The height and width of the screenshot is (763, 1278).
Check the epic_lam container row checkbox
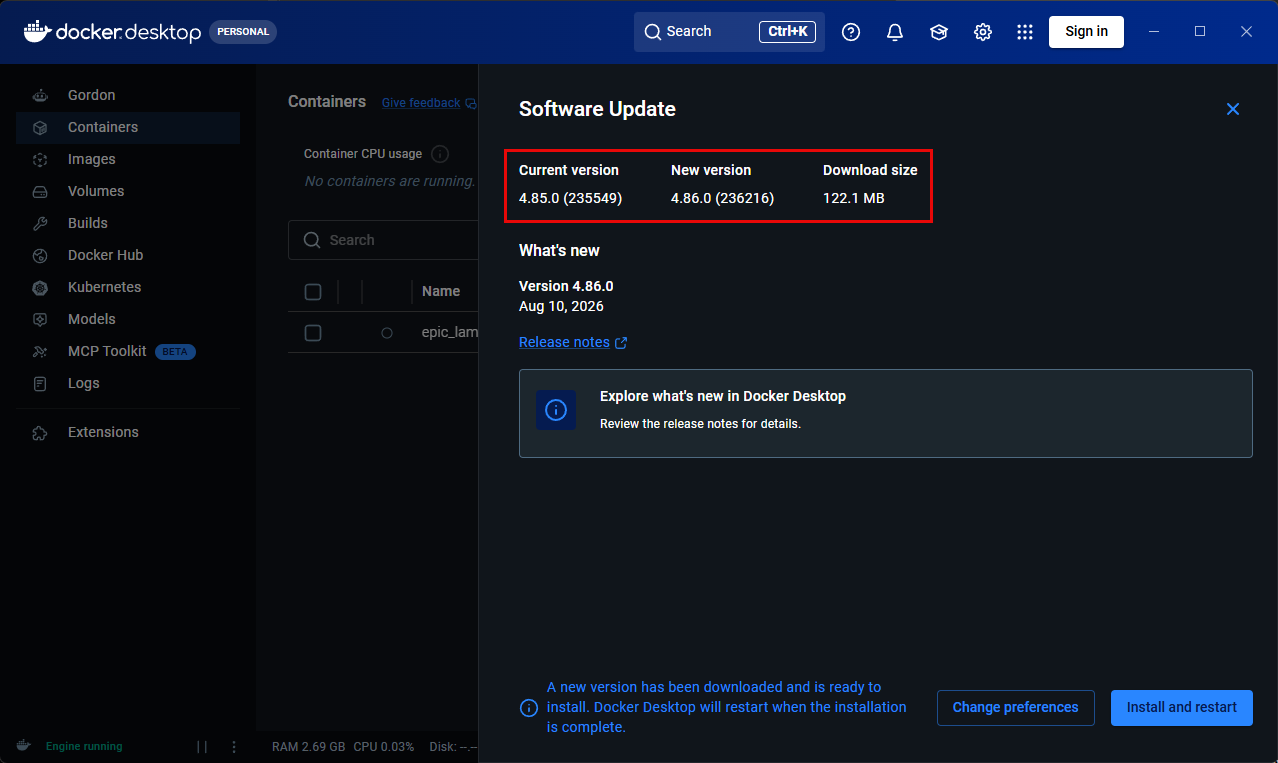(313, 333)
